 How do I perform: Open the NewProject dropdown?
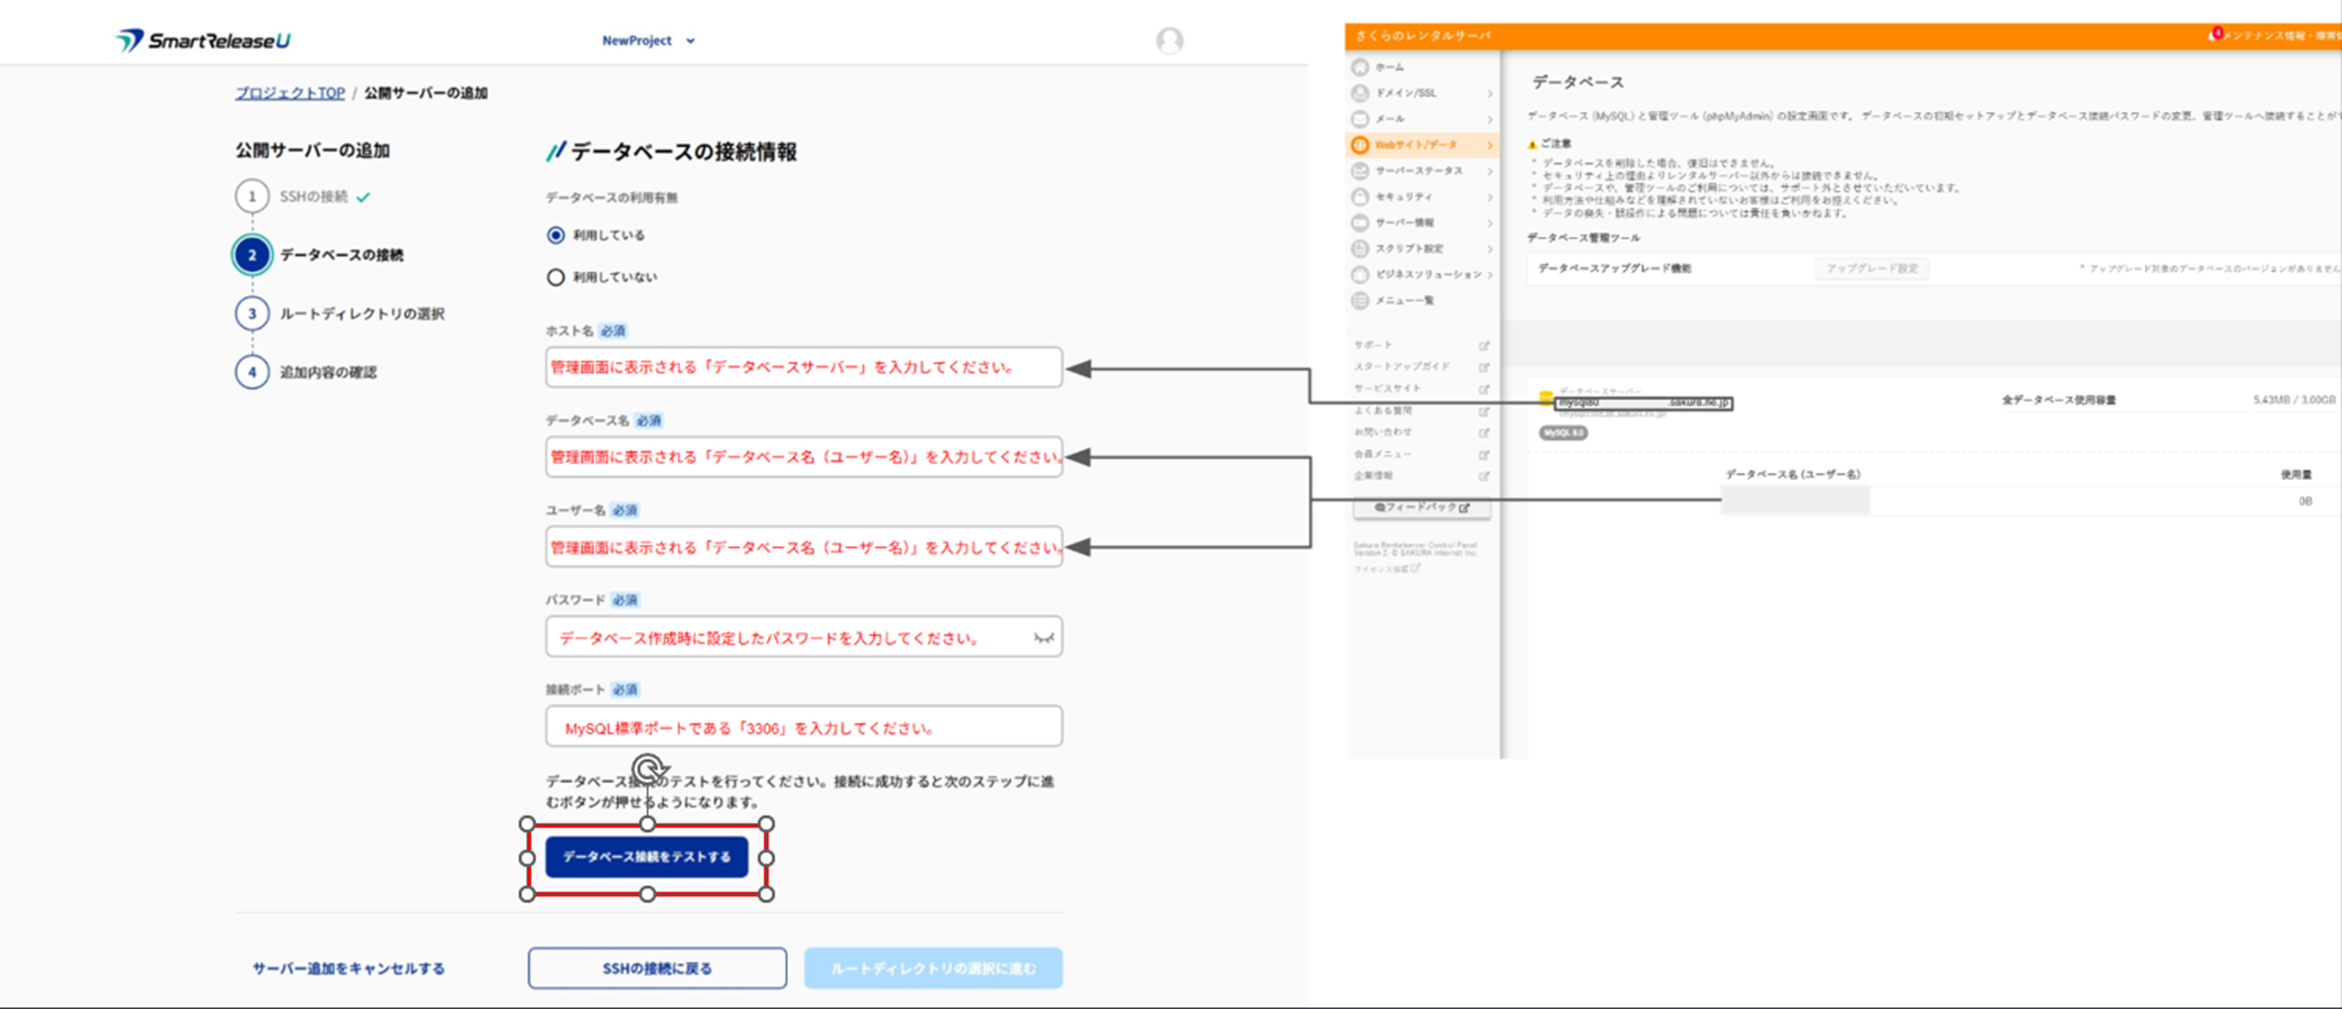648,40
